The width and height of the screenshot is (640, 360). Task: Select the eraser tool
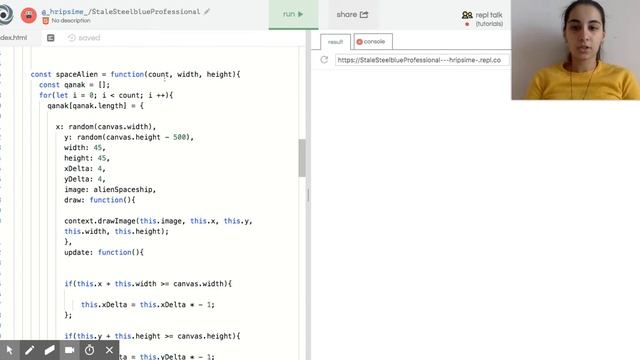point(49,350)
